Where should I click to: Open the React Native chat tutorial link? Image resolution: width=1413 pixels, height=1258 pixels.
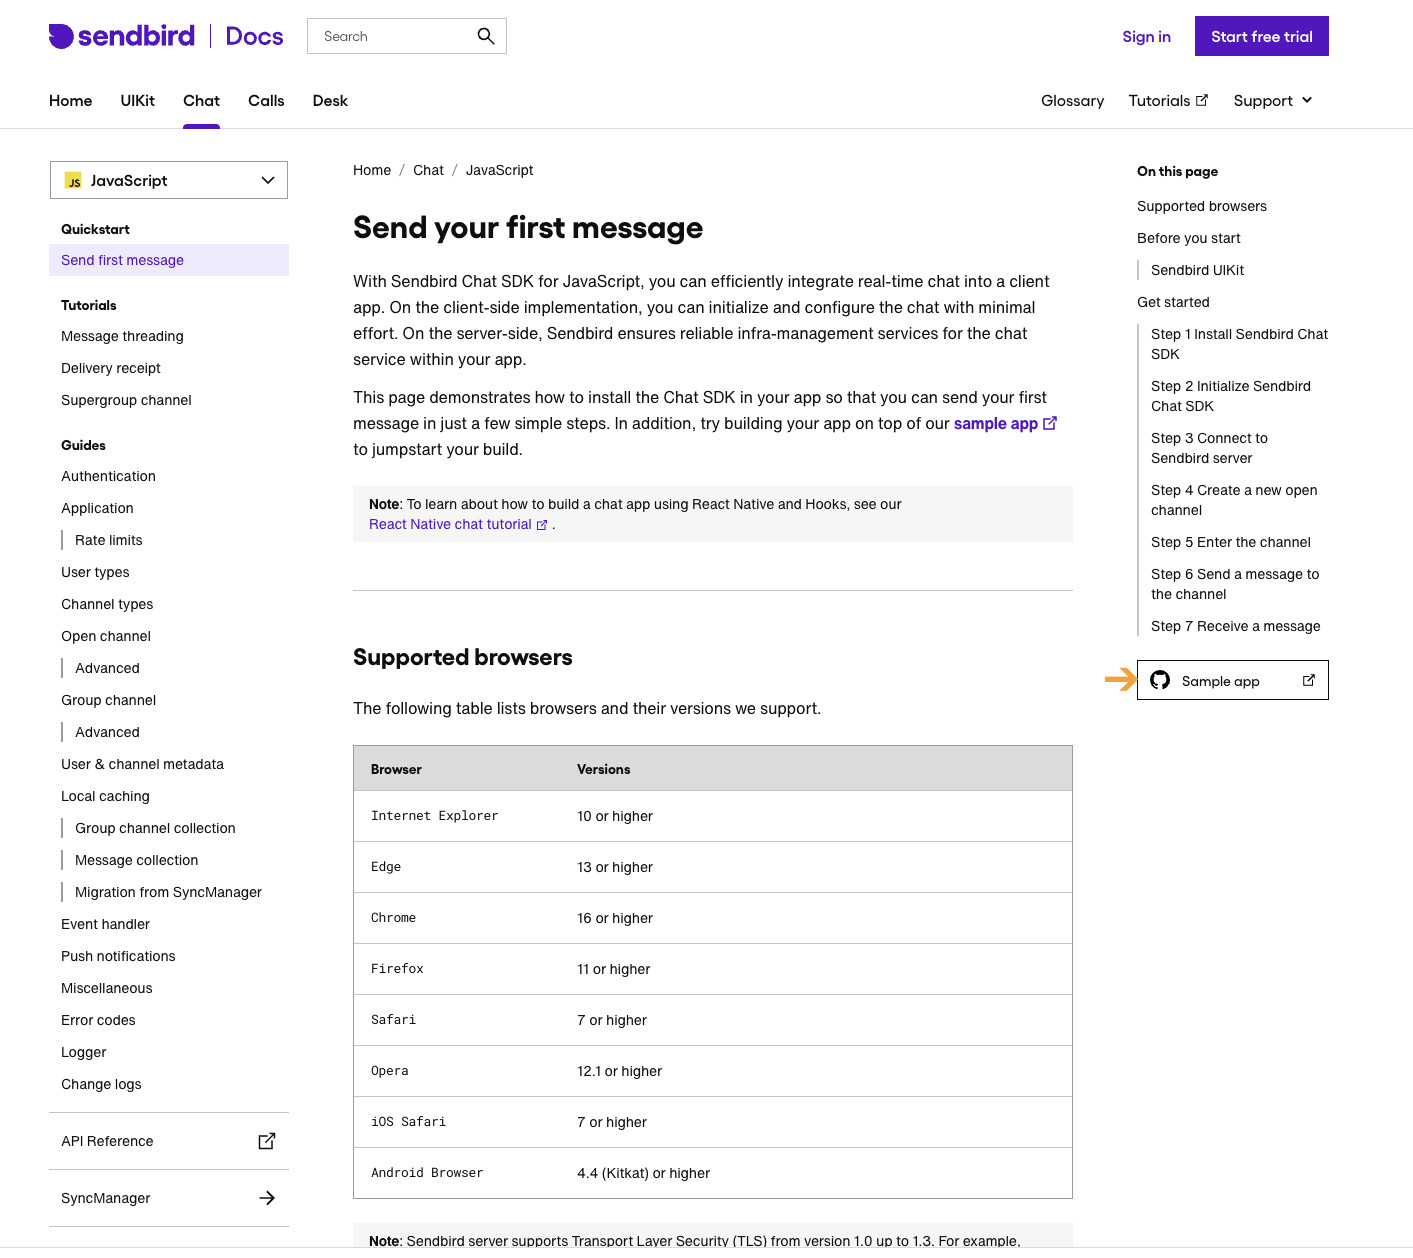pyautogui.click(x=450, y=525)
